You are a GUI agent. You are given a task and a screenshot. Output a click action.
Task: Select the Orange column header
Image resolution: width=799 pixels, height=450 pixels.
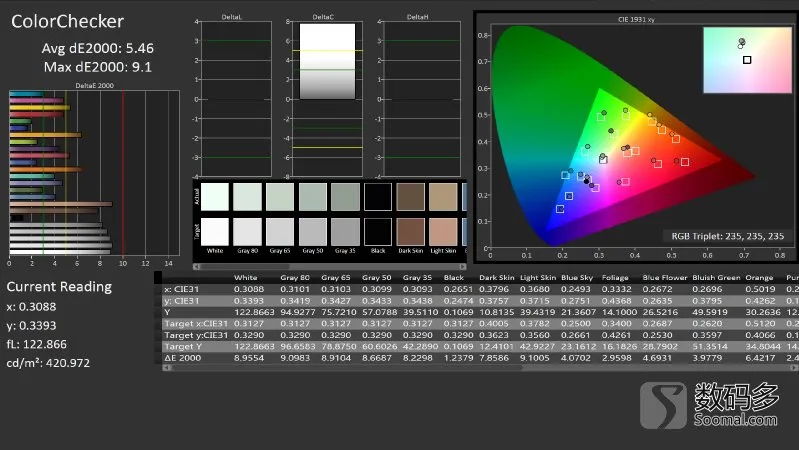(759, 278)
